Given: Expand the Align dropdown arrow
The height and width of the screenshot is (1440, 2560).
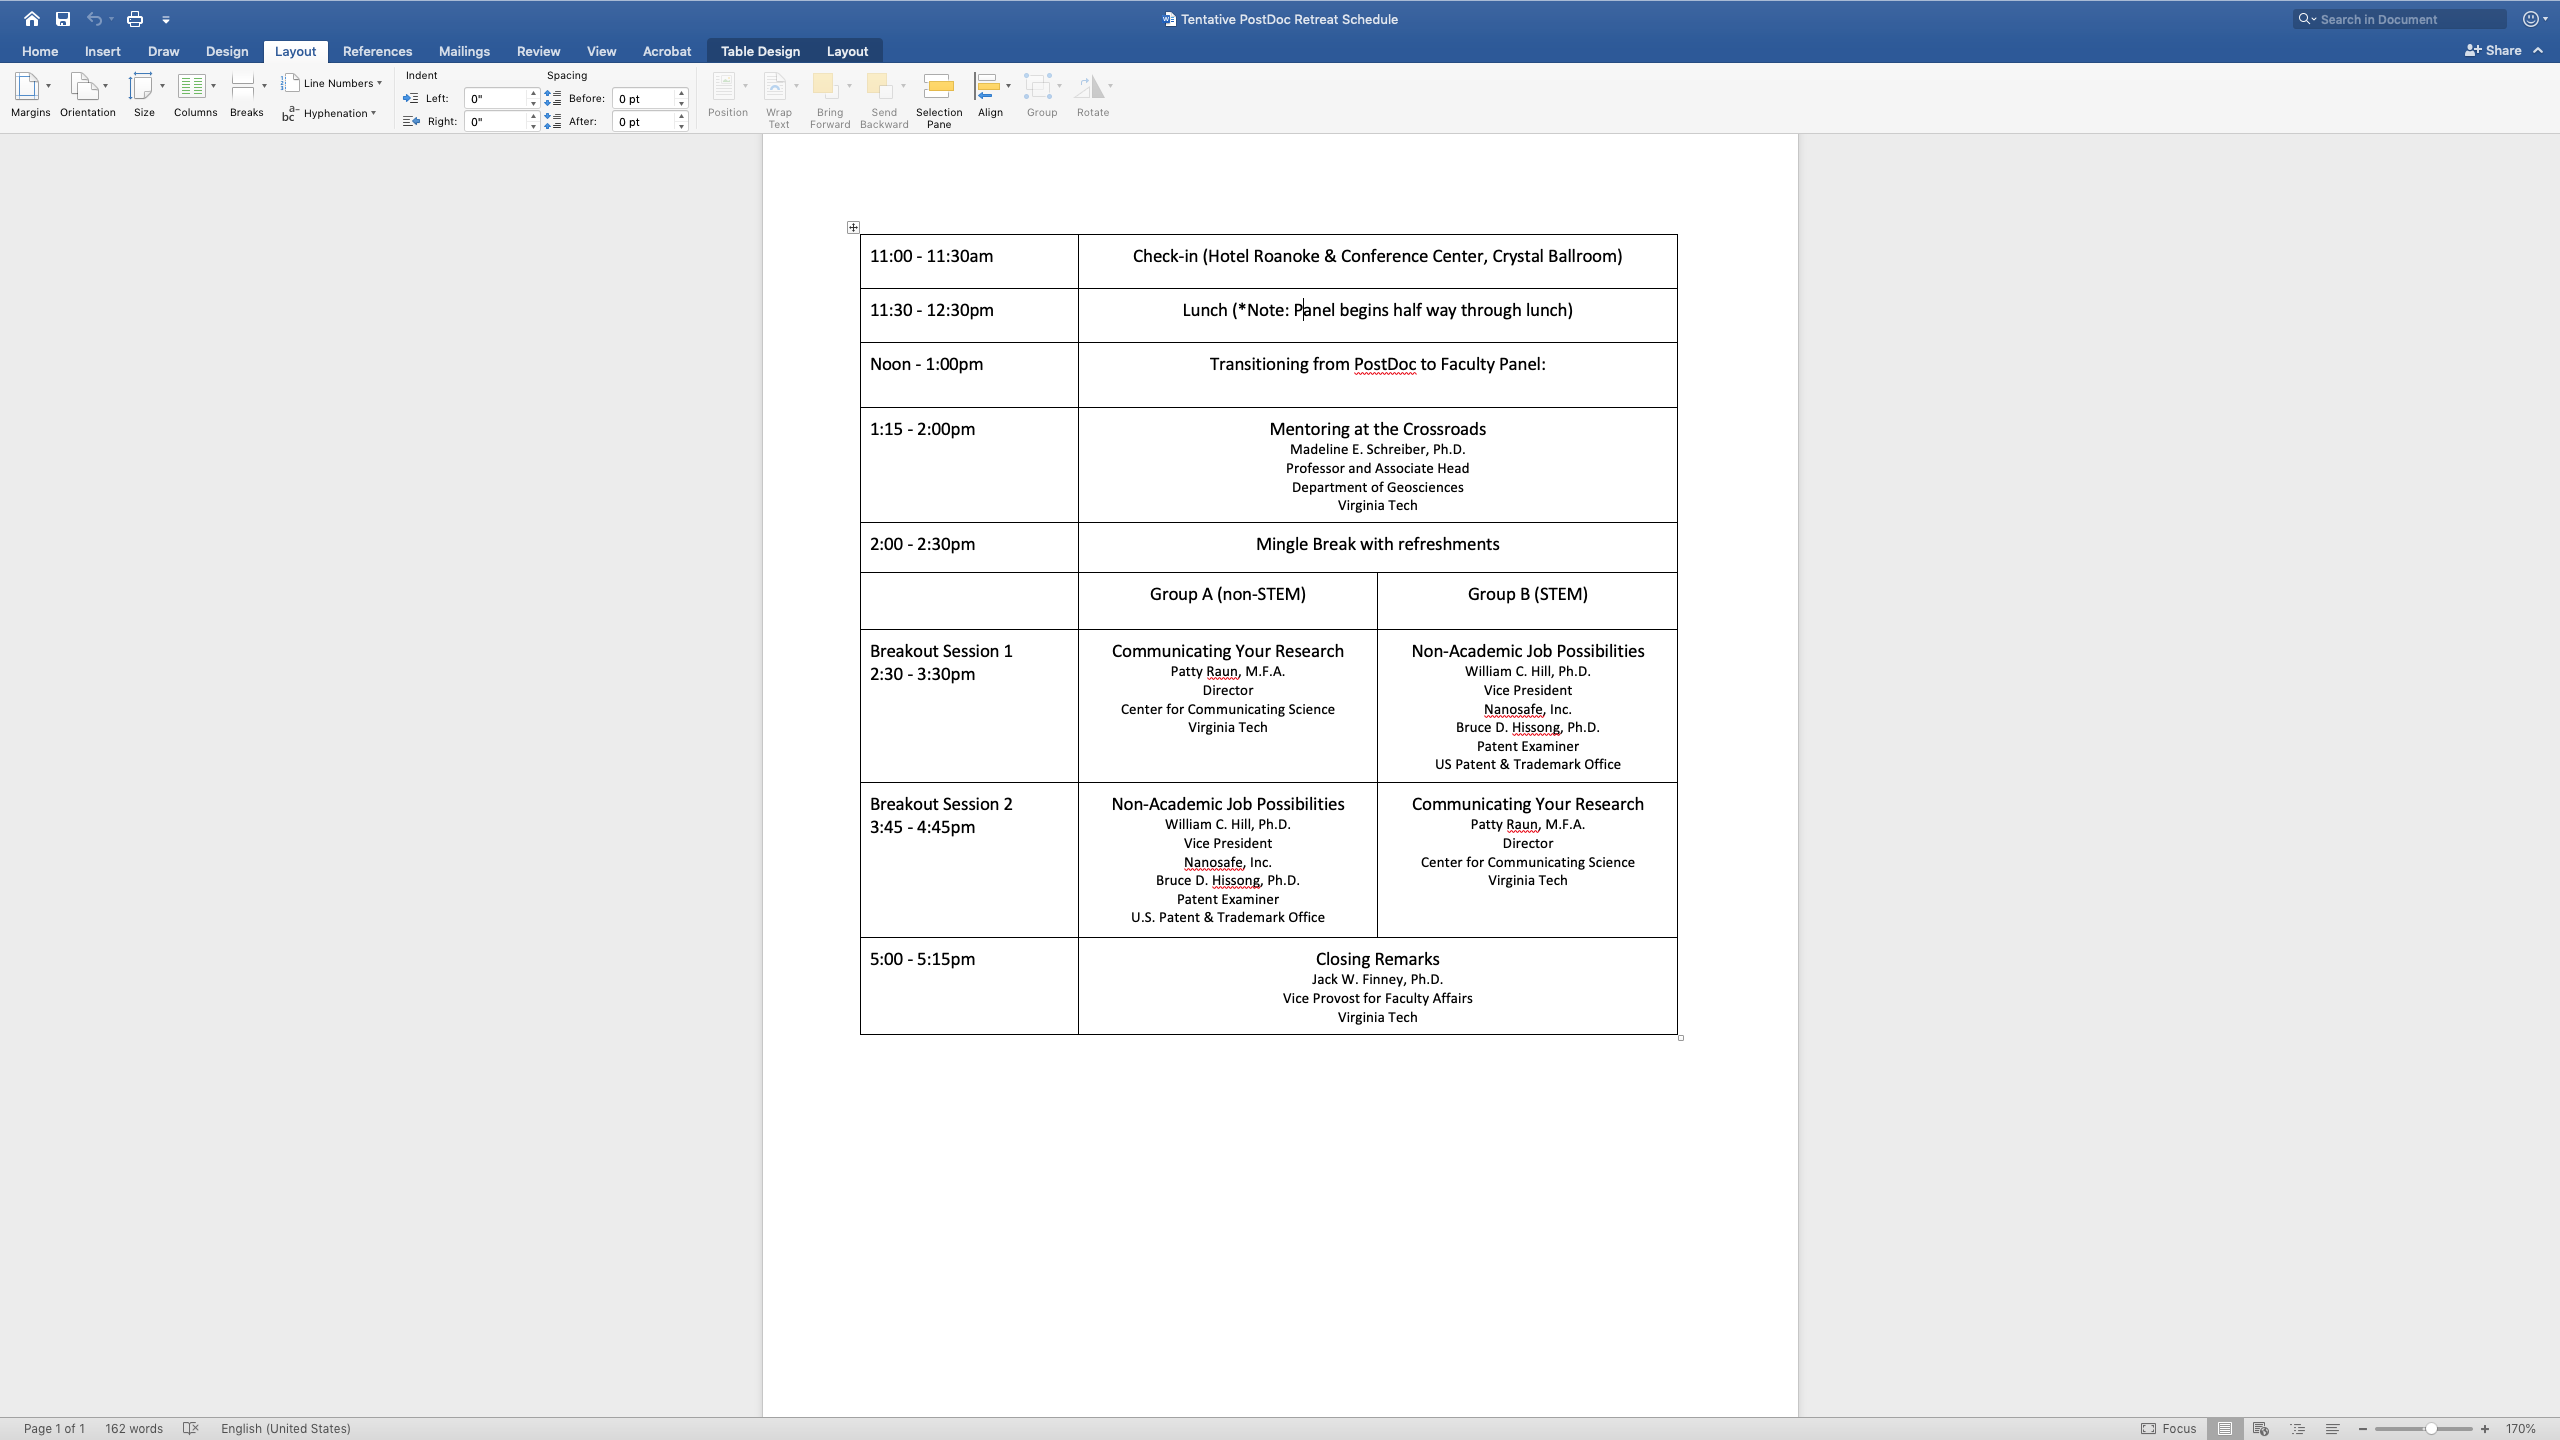Looking at the screenshot, I should pyautogui.click(x=1008, y=86).
